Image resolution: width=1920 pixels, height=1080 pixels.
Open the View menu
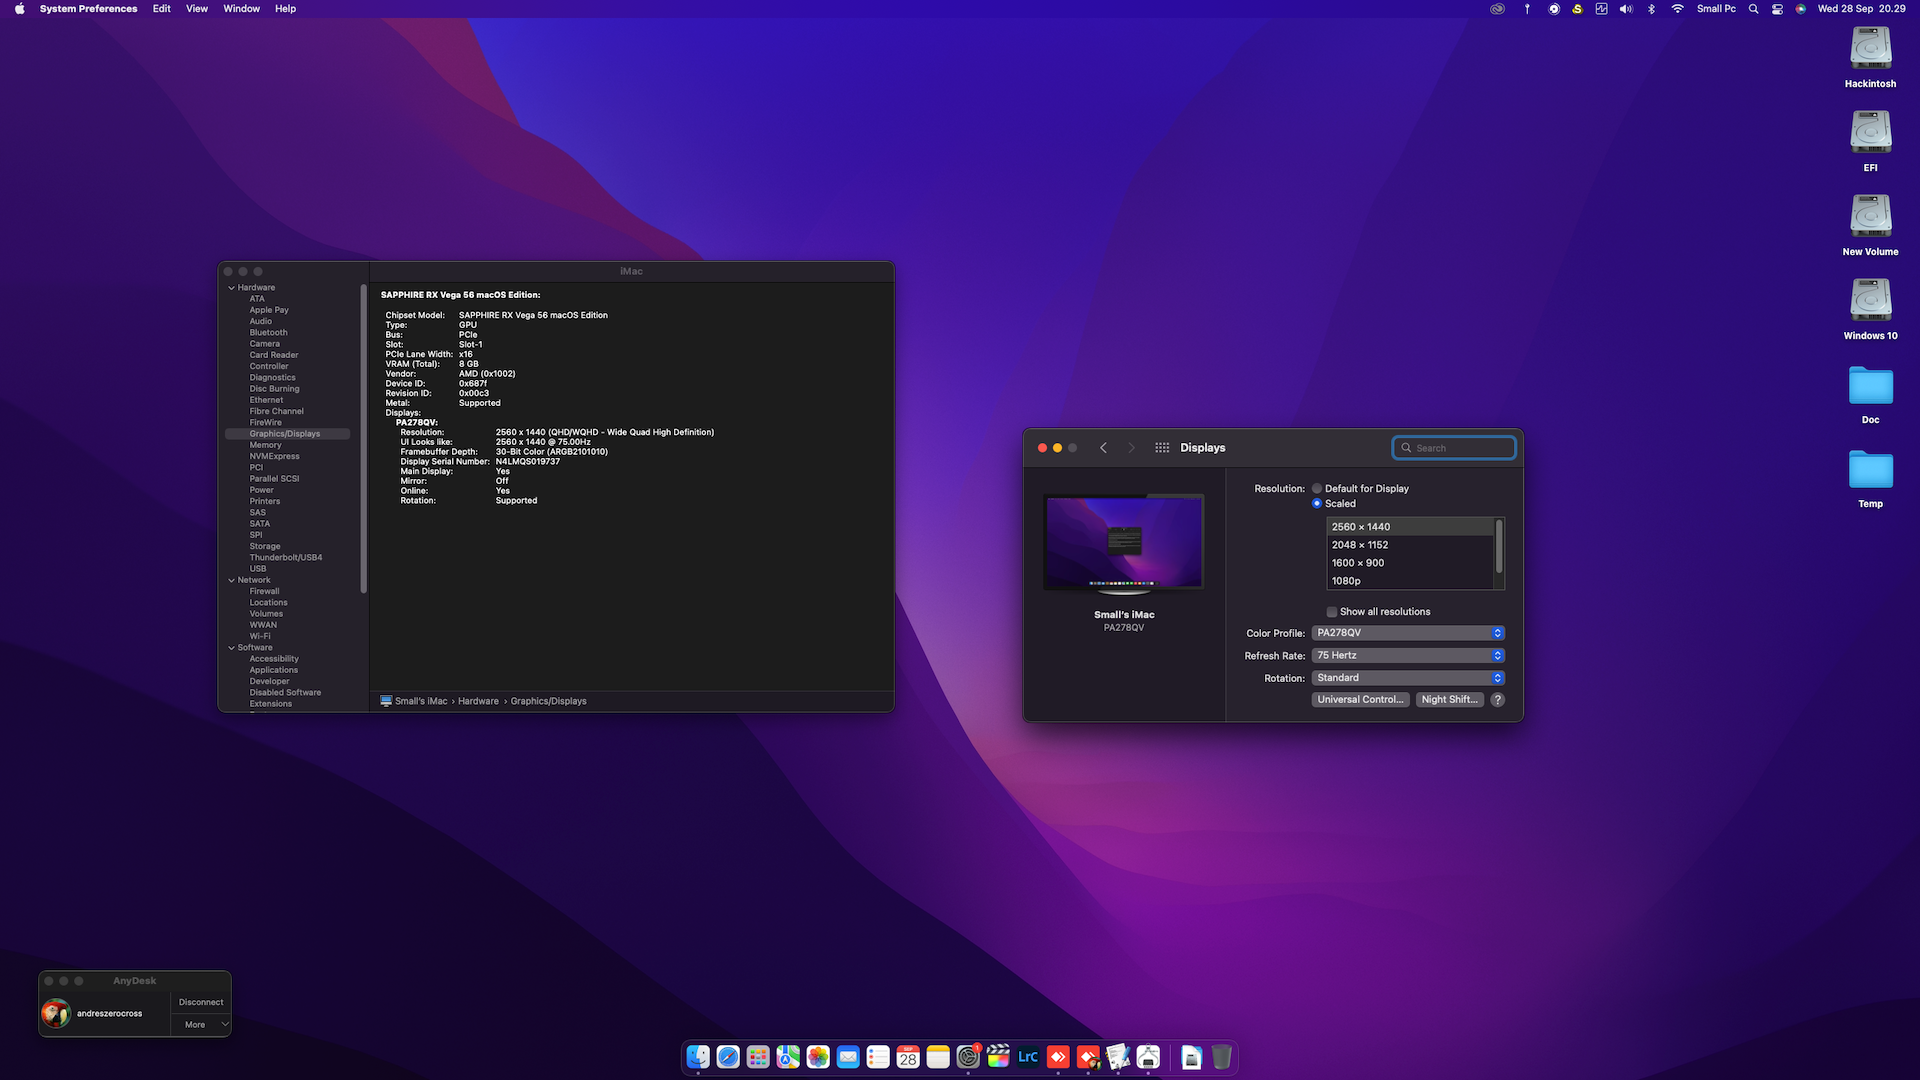coord(197,9)
